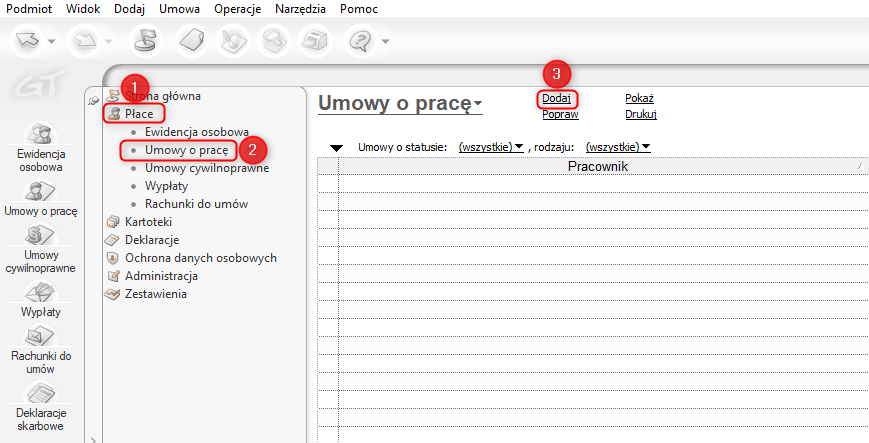
Task: Open Ewidencja osobowa from the sidebar shortcut icons
Action: pyautogui.click(x=40, y=147)
